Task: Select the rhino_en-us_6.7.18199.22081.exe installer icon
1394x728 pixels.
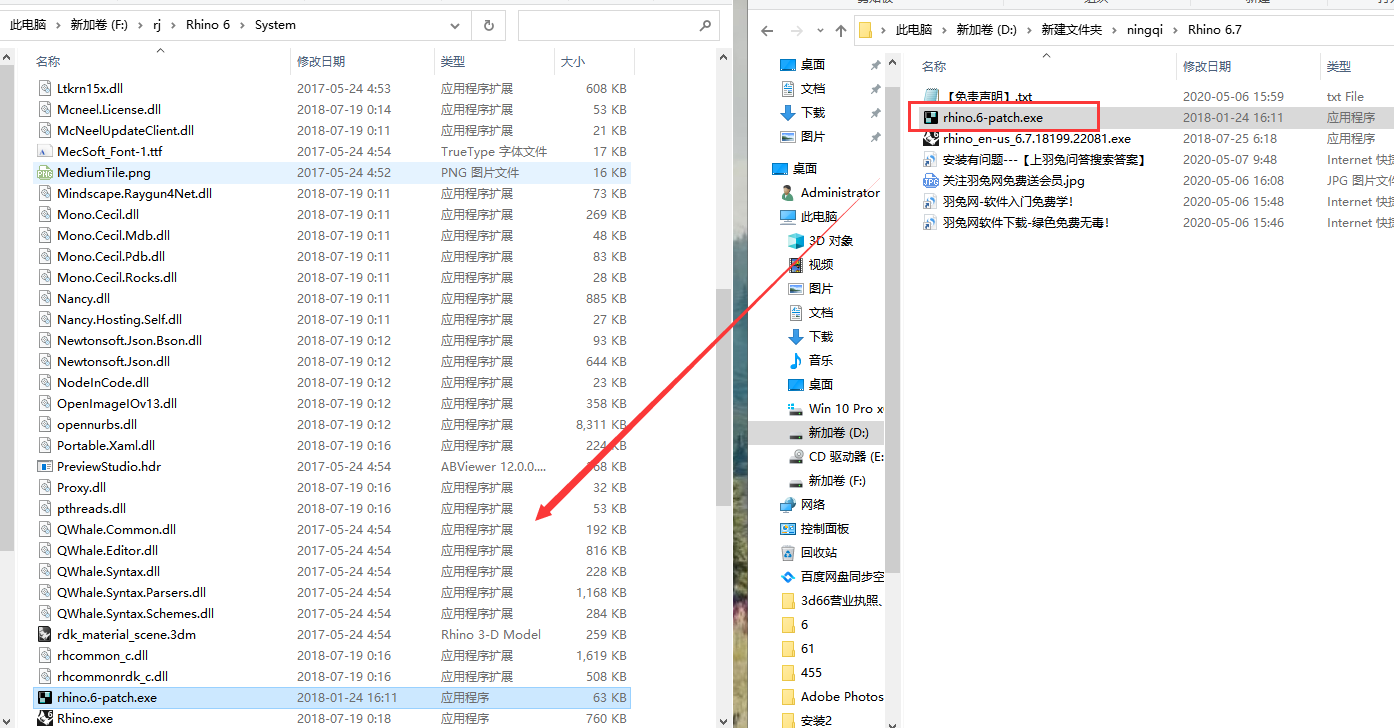Action: [x=931, y=139]
